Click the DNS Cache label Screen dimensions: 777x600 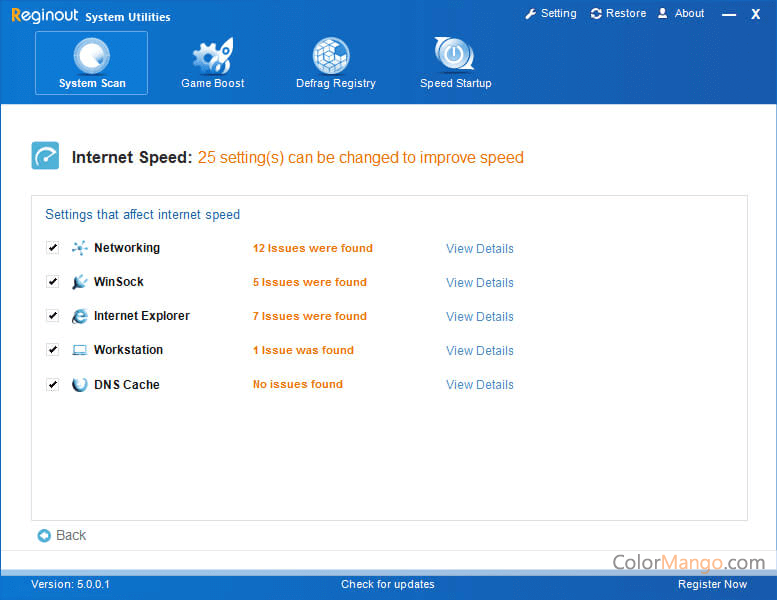127,384
